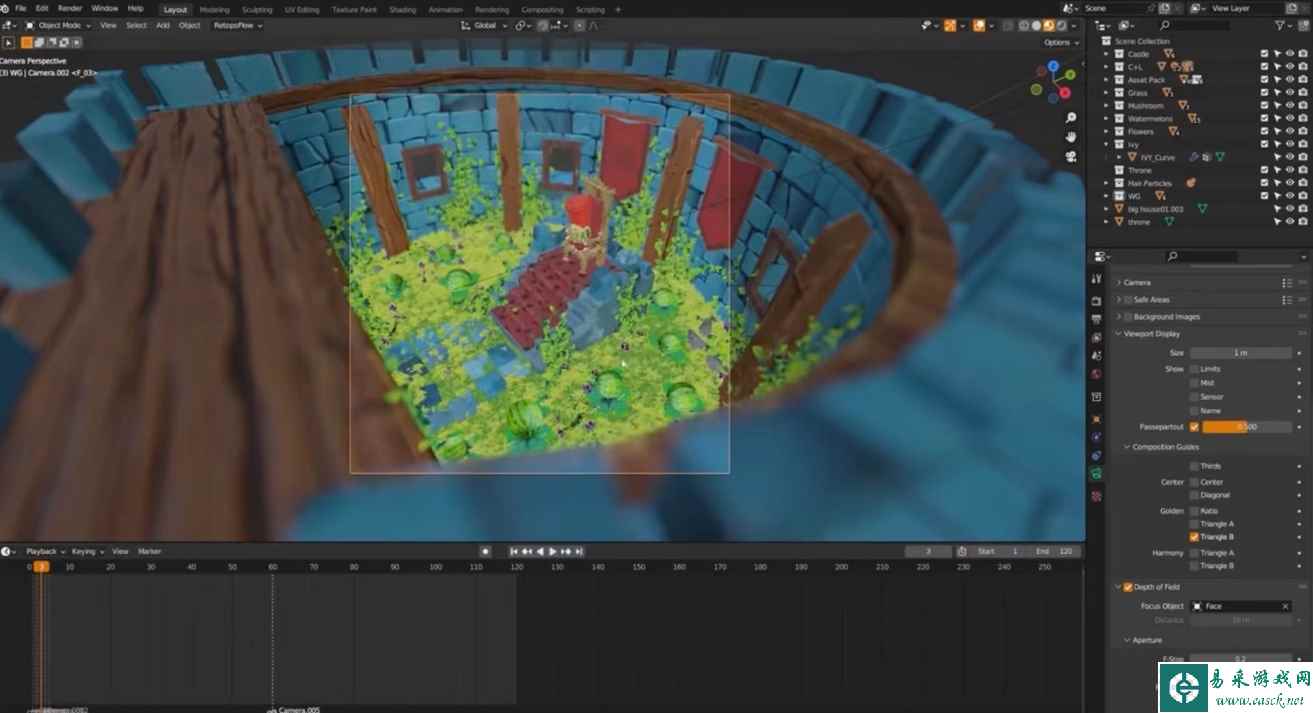1313x713 pixels.
Task: Disable the Passepartout checkbox
Action: pyautogui.click(x=1194, y=427)
